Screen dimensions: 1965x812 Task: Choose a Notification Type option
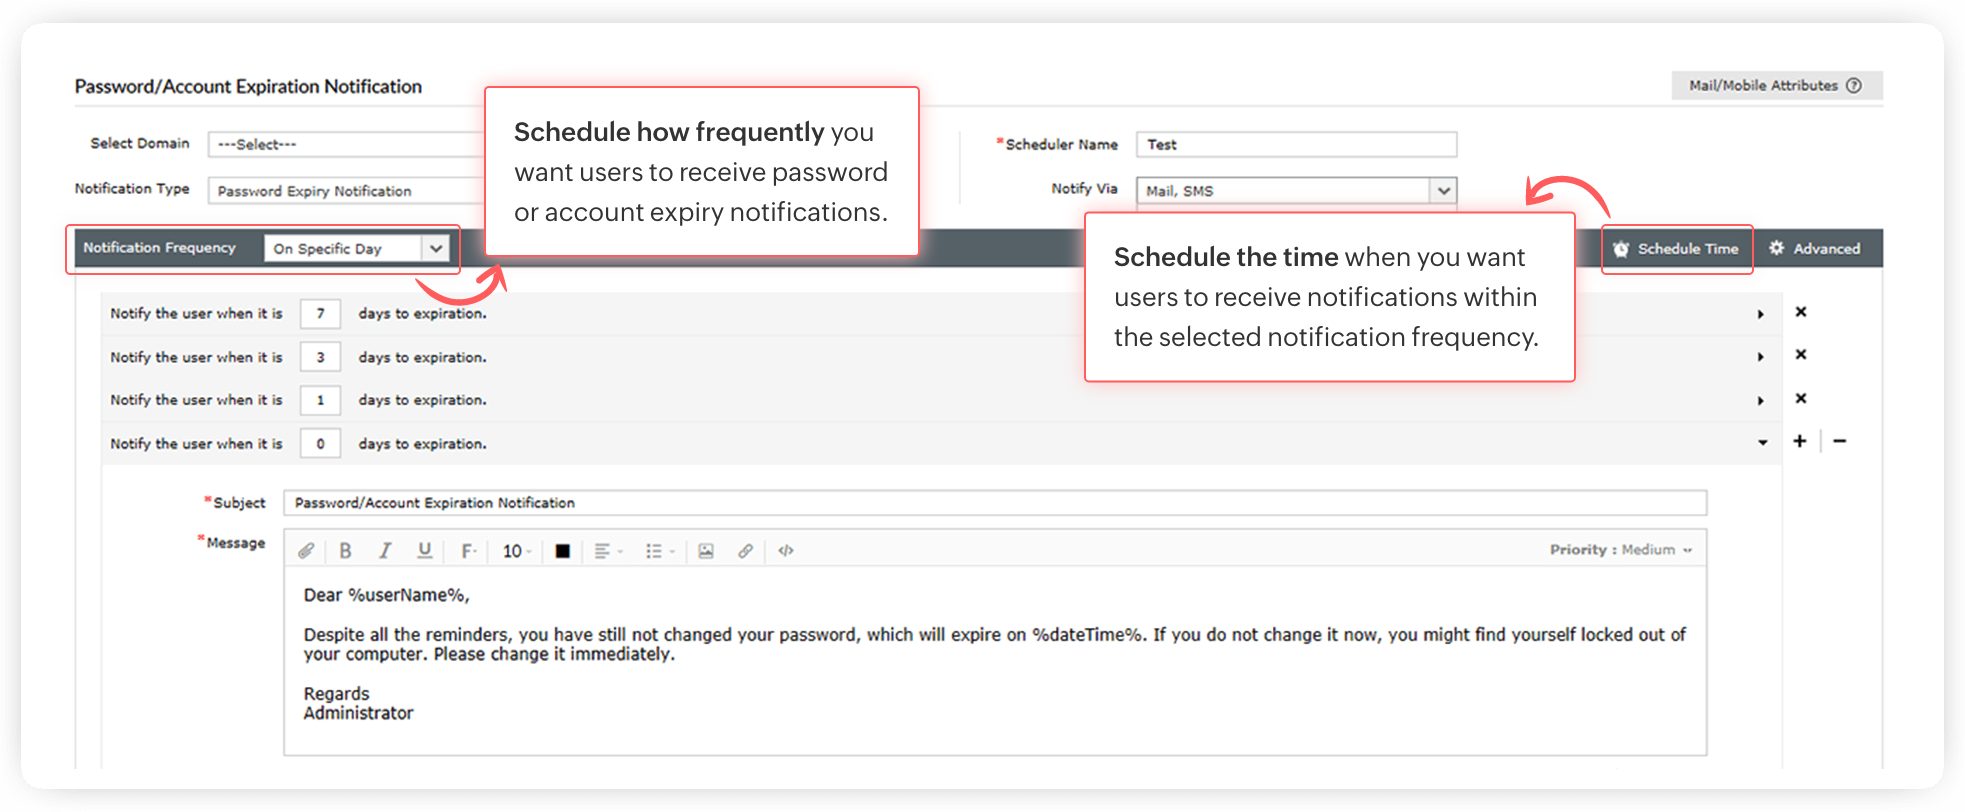point(346,191)
